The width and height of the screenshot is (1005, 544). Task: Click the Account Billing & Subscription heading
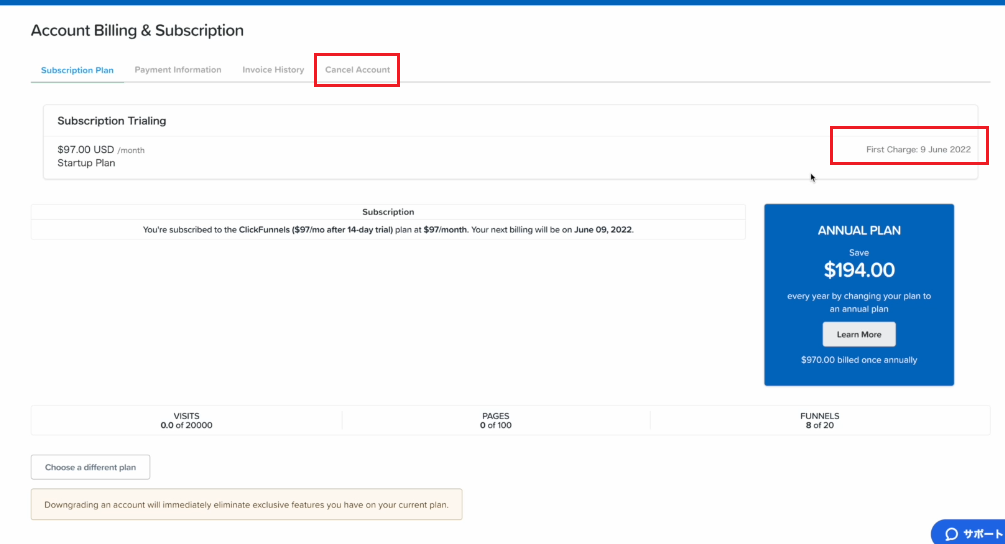(x=137, y=30)
